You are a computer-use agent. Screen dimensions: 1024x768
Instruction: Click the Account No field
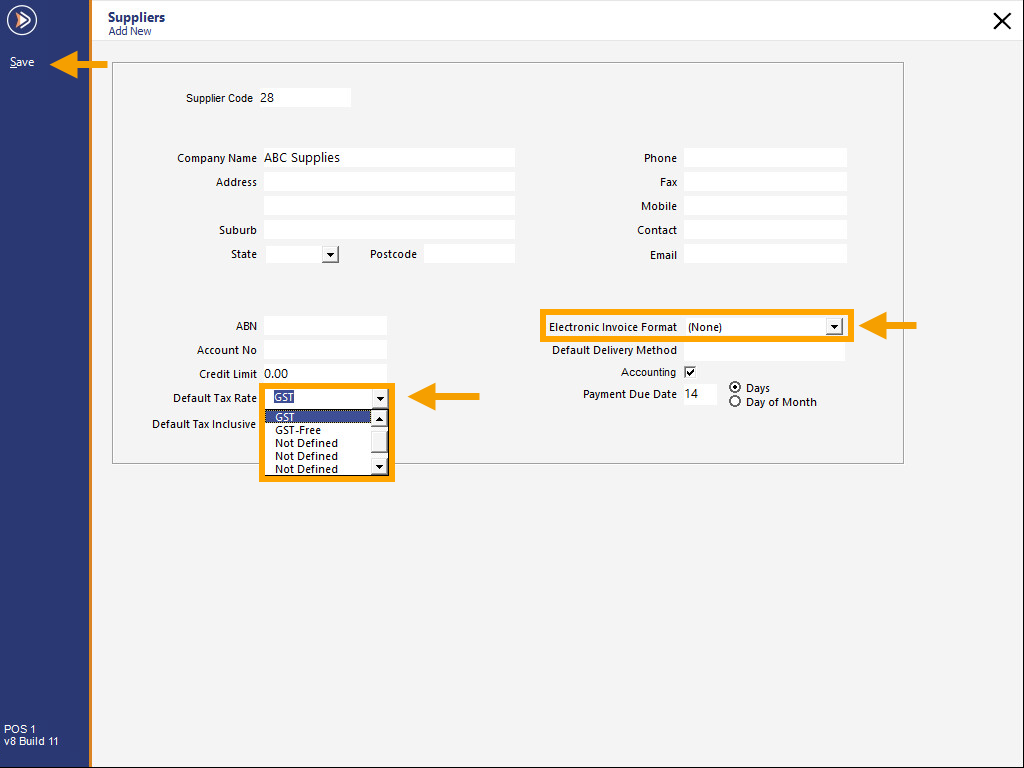click(325, 350)
